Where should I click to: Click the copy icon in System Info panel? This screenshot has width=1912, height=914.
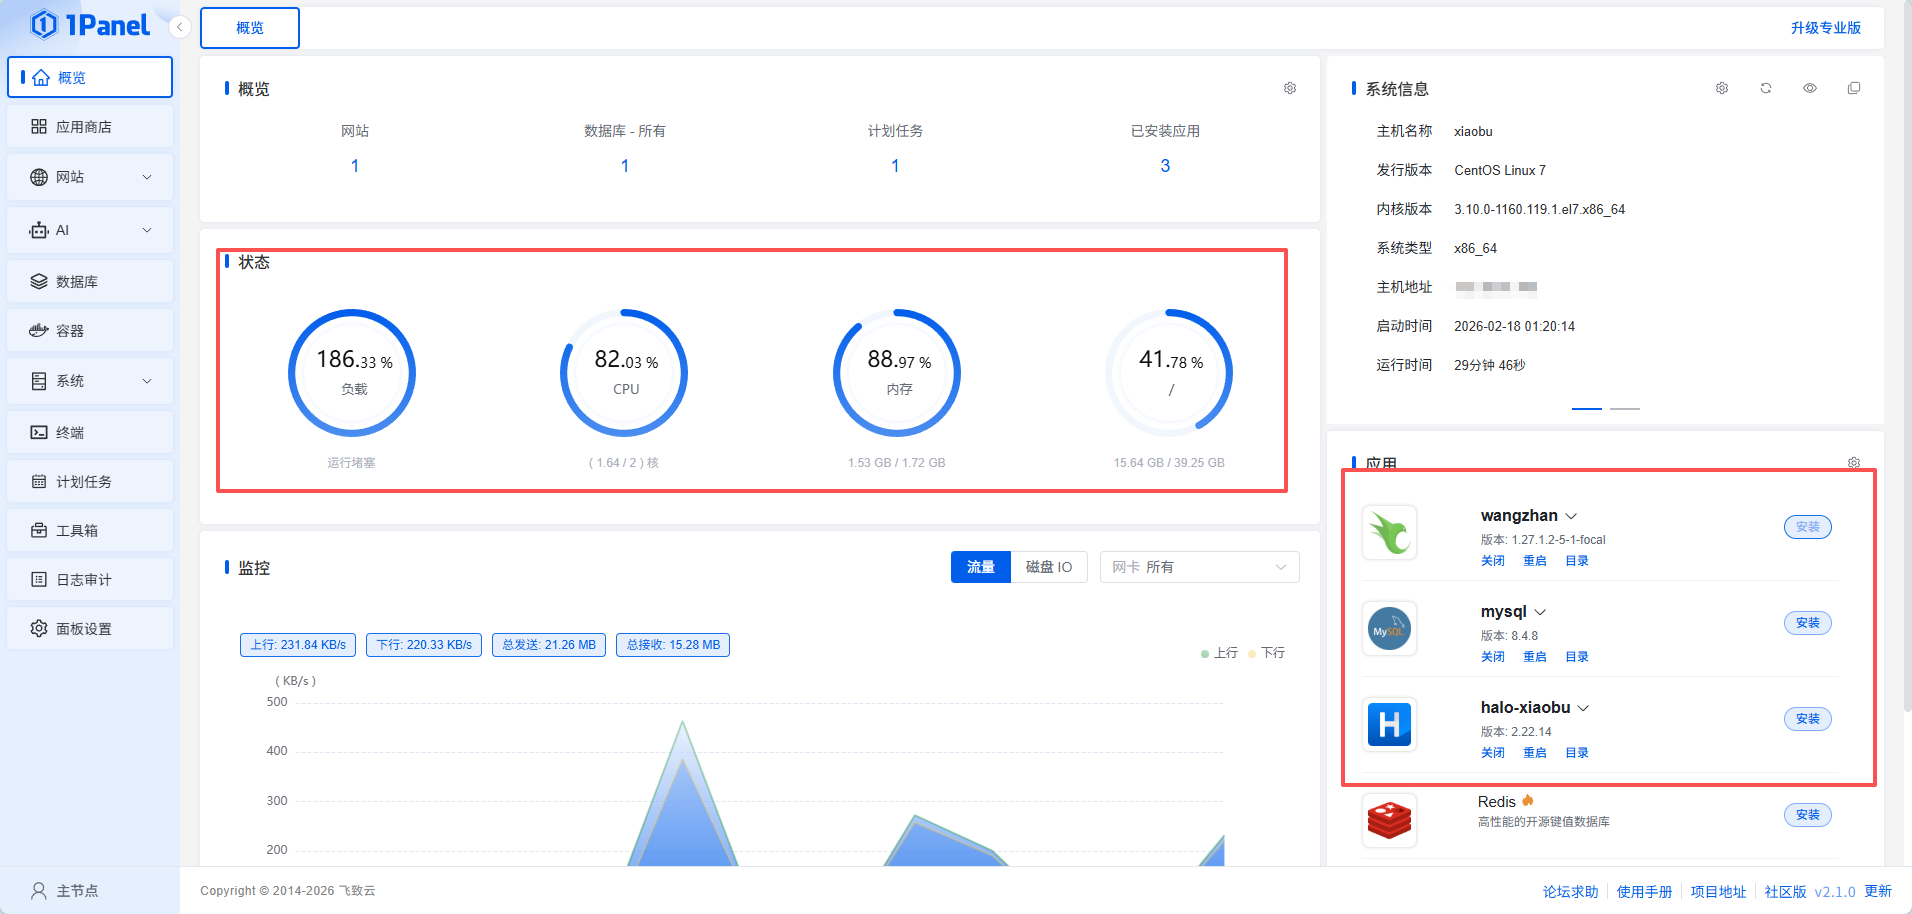point(1854,88)
